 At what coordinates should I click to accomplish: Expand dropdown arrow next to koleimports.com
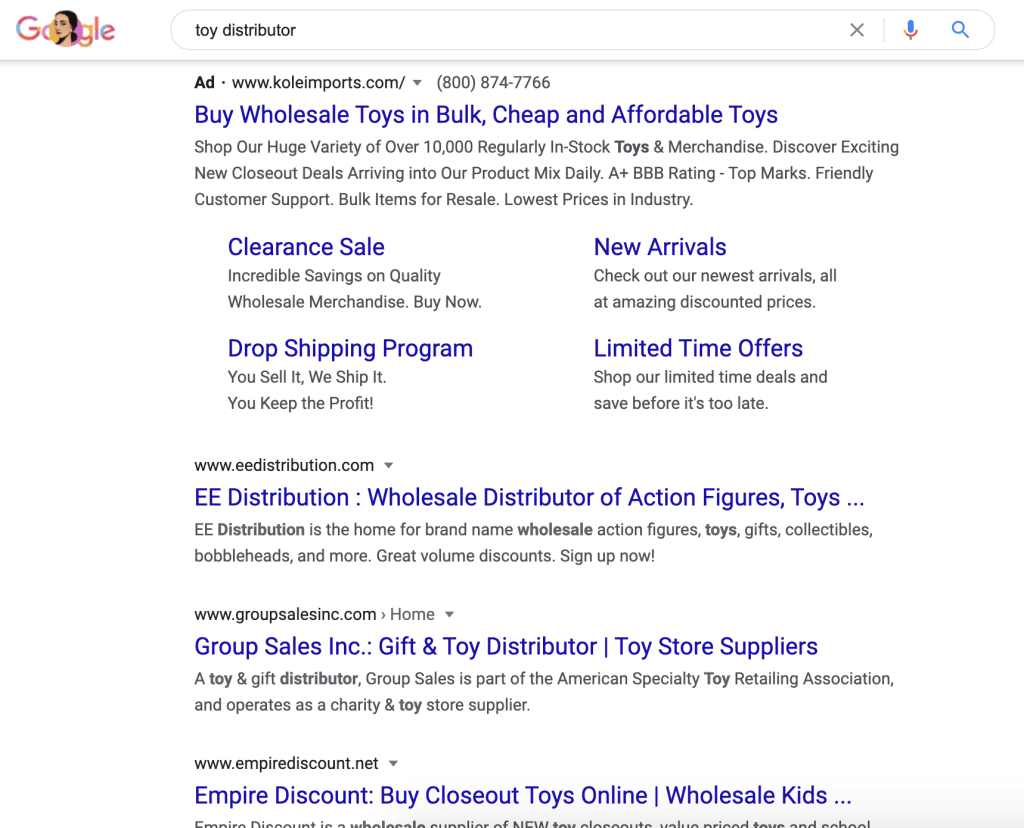417,83
